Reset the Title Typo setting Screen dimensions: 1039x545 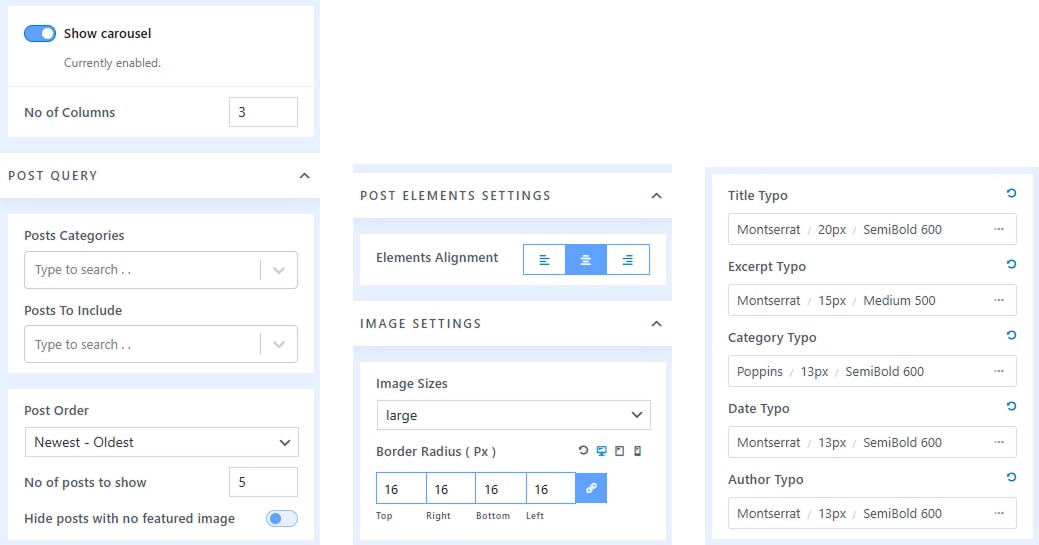click(x=1011, y=194)
